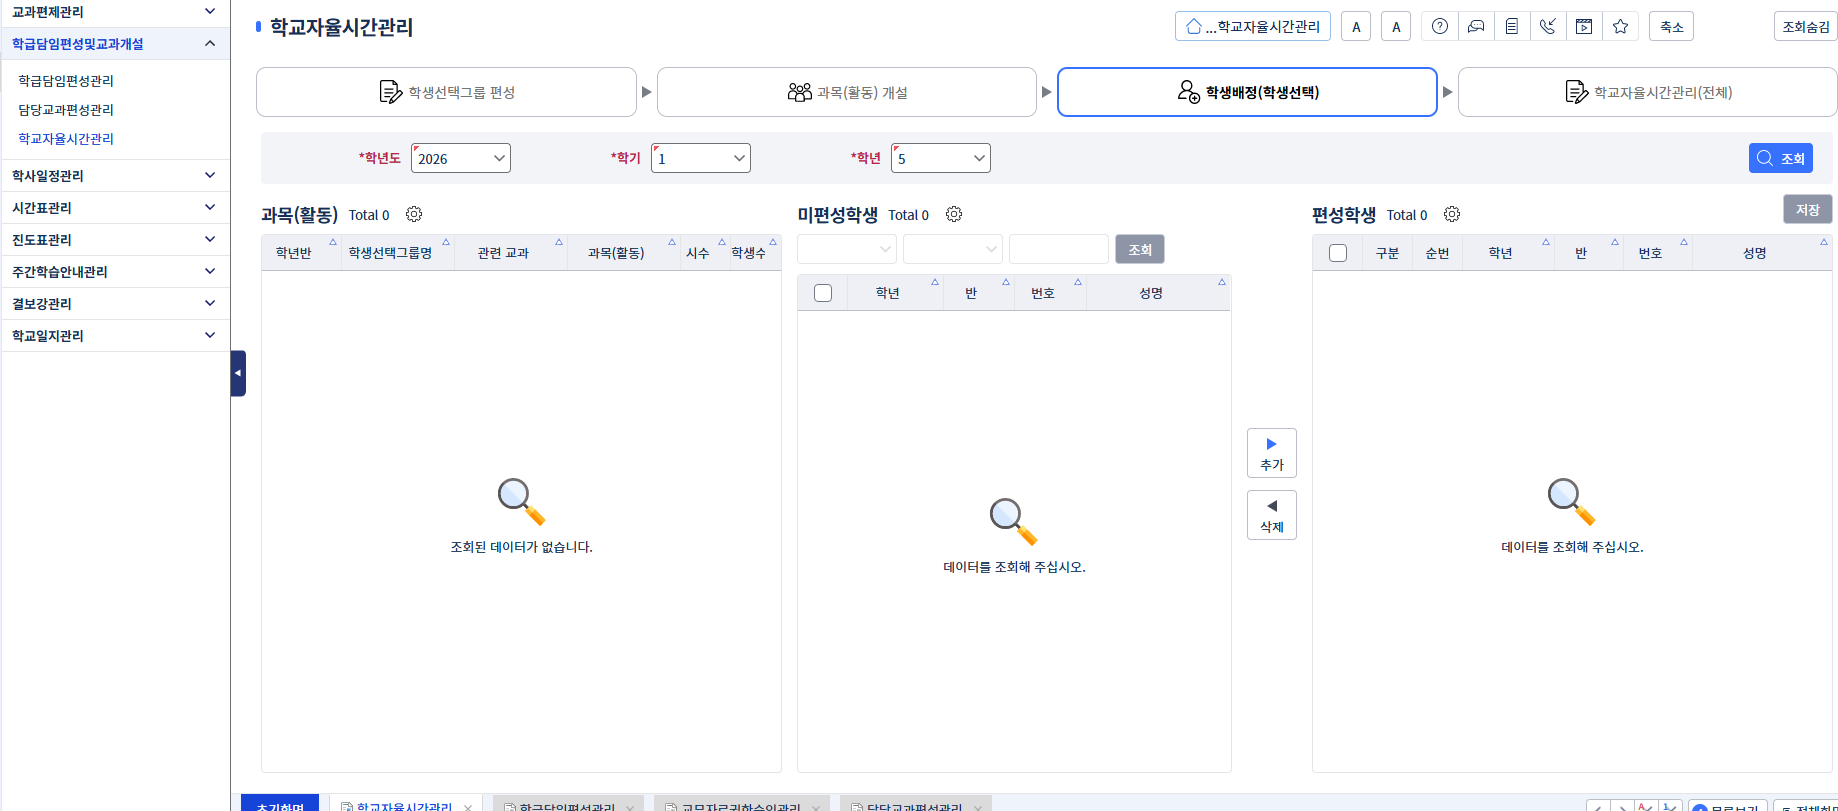Sort 편성학생 grid by 학년 arrow
The width and height of the screenshot is (1838, 811).
[x=1546, y=242]
